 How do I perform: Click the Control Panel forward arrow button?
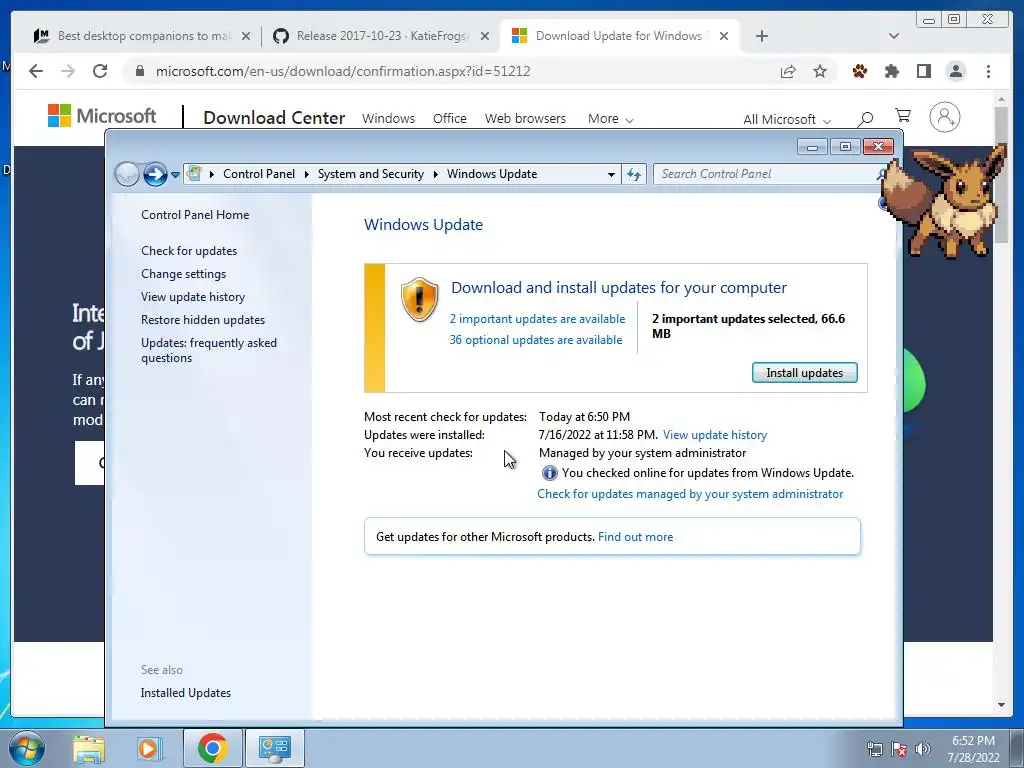coord(155,174)
